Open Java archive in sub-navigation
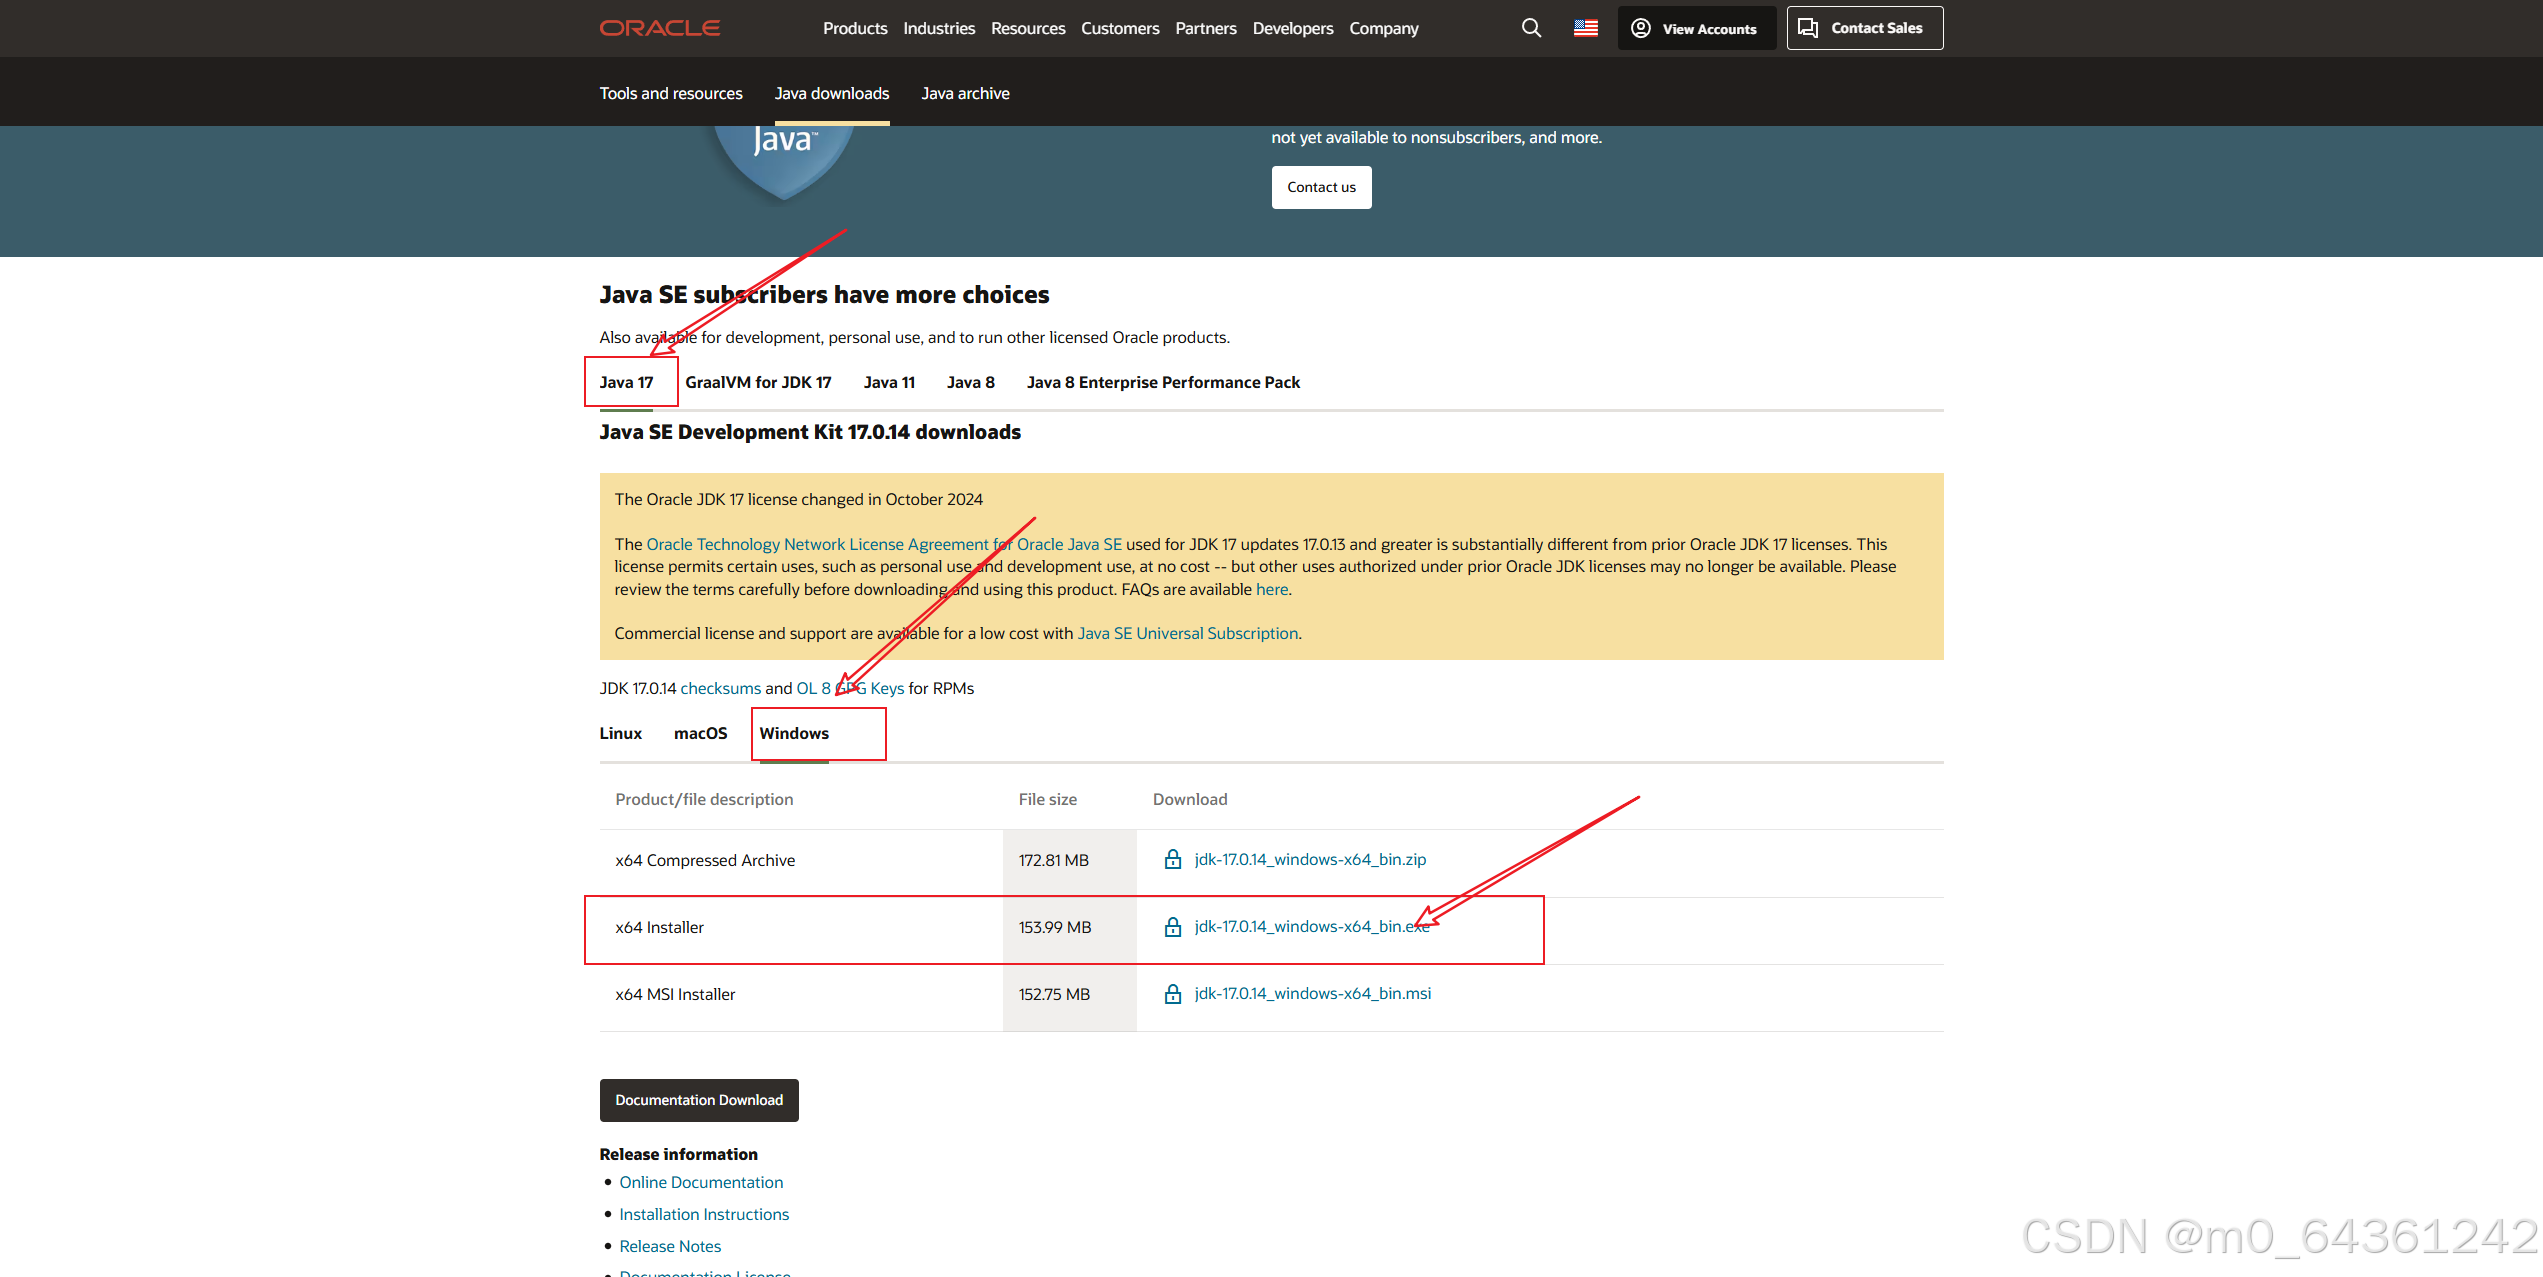Image resolution: width=2543 pixels, height=1277 pixels. 965,93
